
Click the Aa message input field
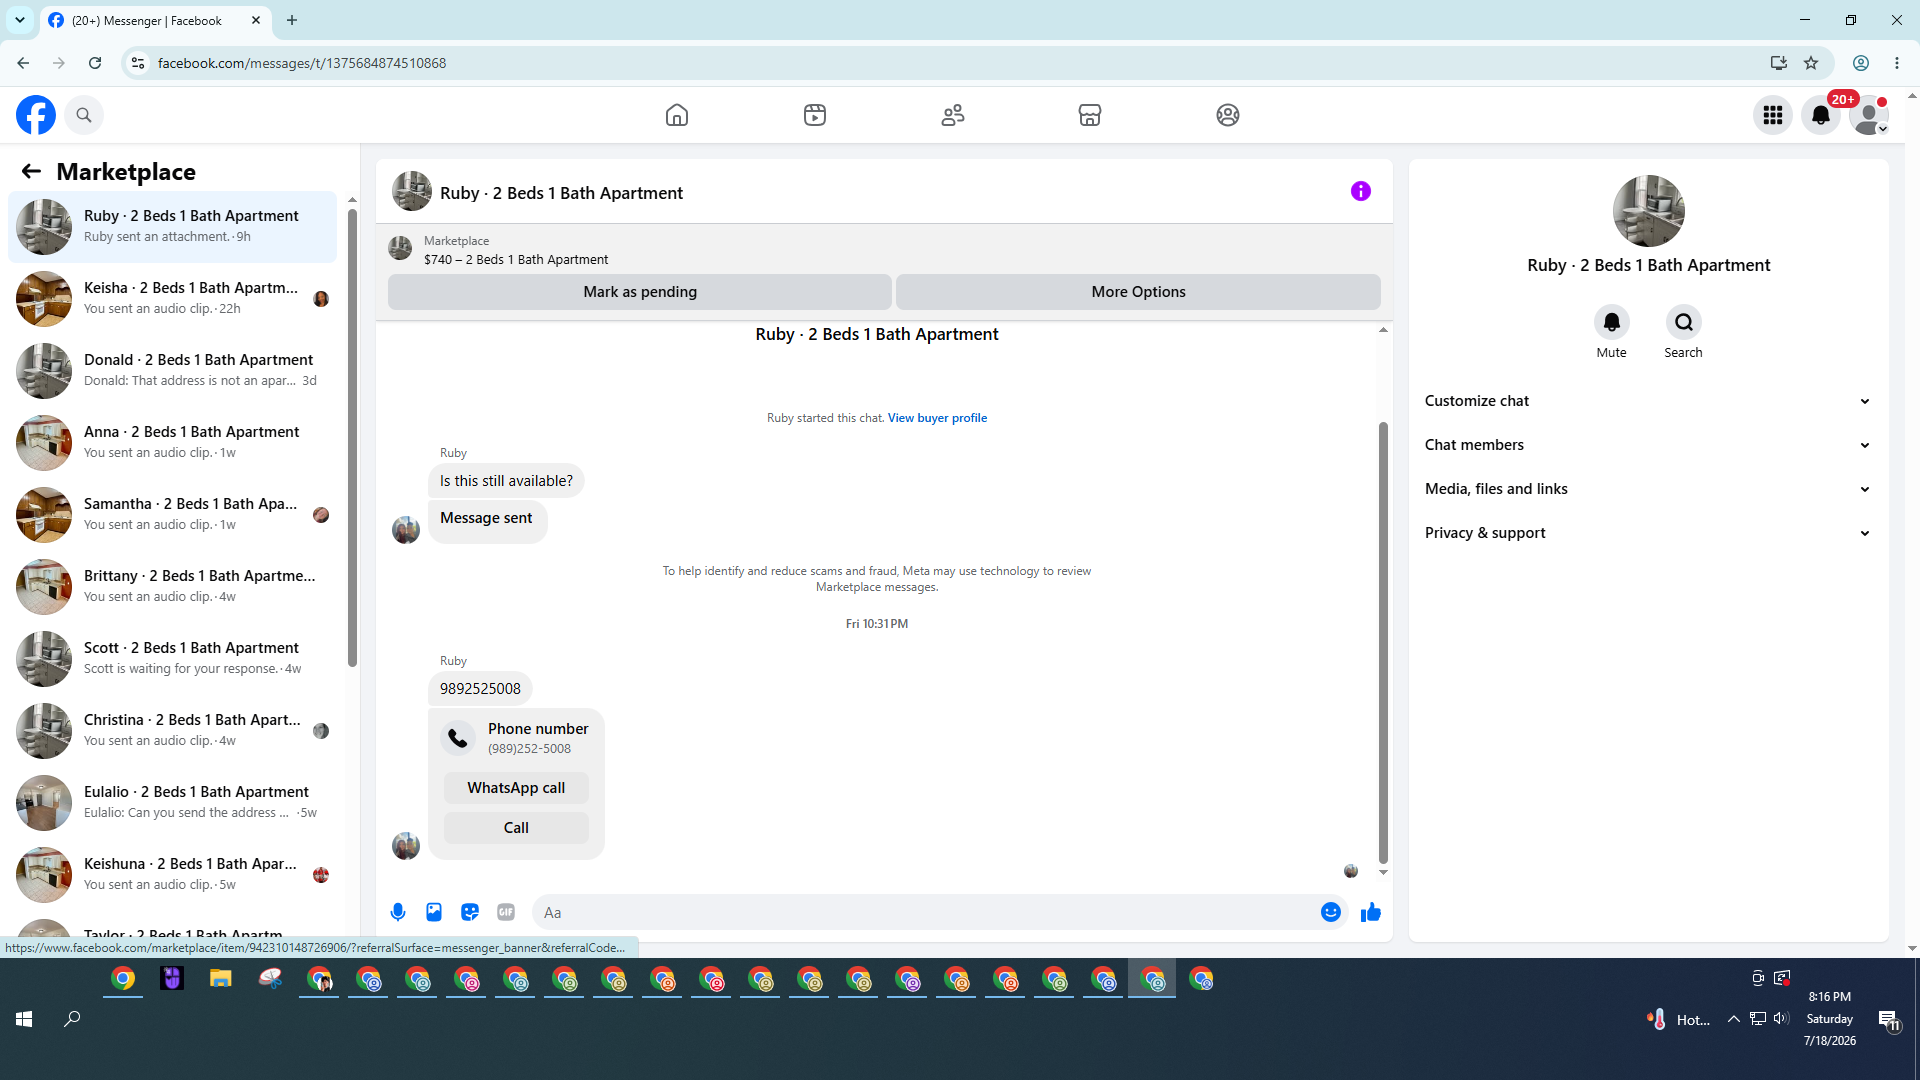point(925,912)
